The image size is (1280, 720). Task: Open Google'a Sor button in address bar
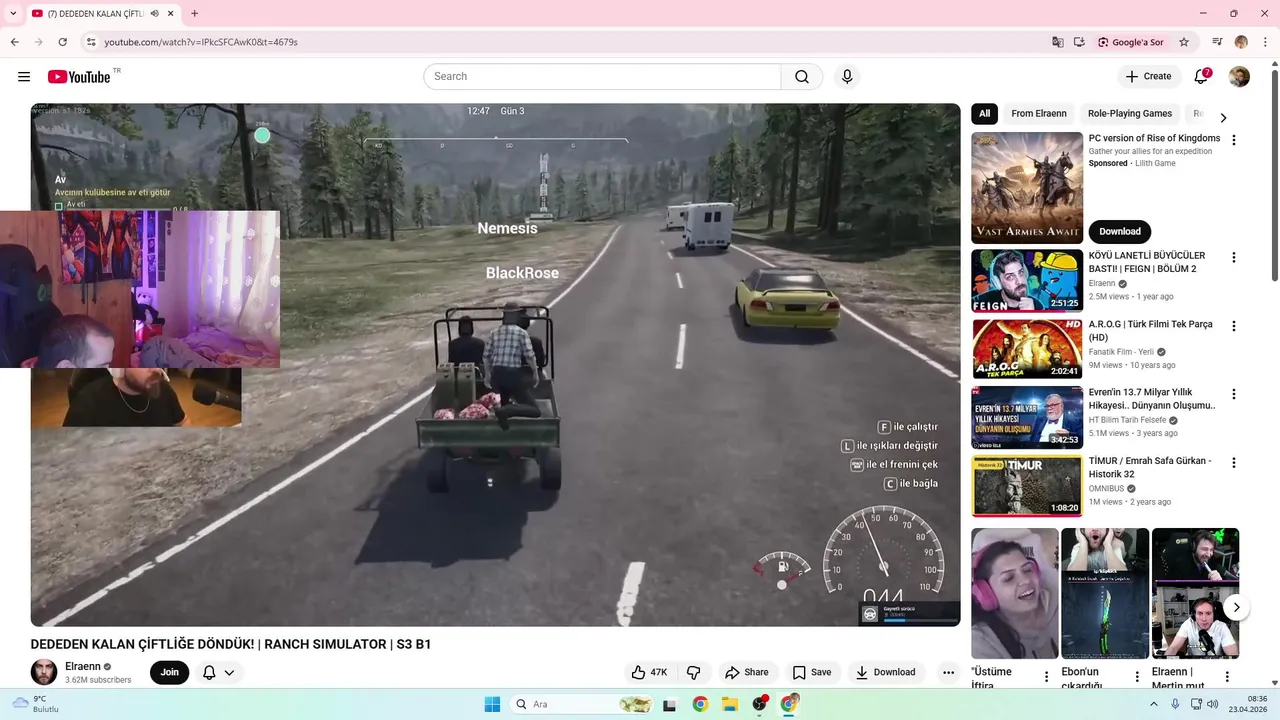pyautogui.click(x=1131, y=42)
